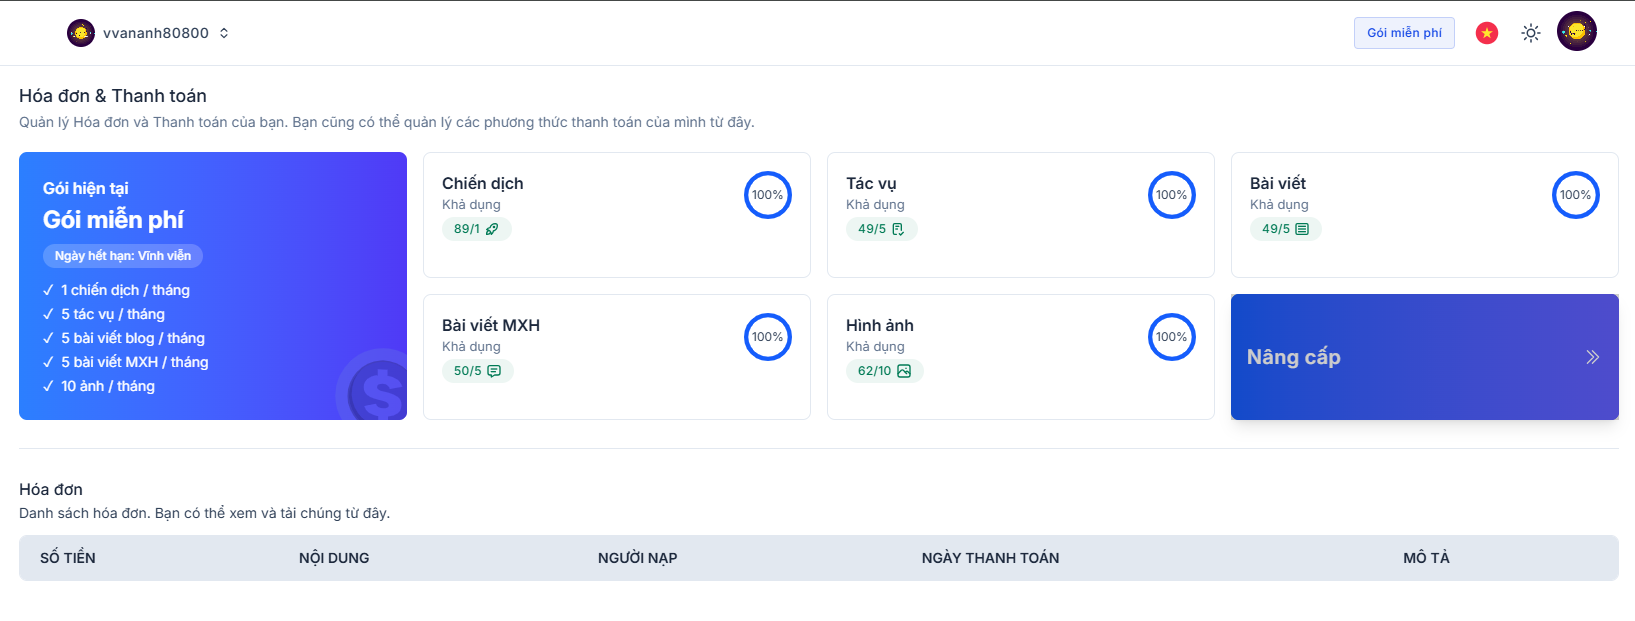Click the double chevron on Nâng cấp
The height and width of the screenshot is (621, 1635).
[x=1592, y=357]
